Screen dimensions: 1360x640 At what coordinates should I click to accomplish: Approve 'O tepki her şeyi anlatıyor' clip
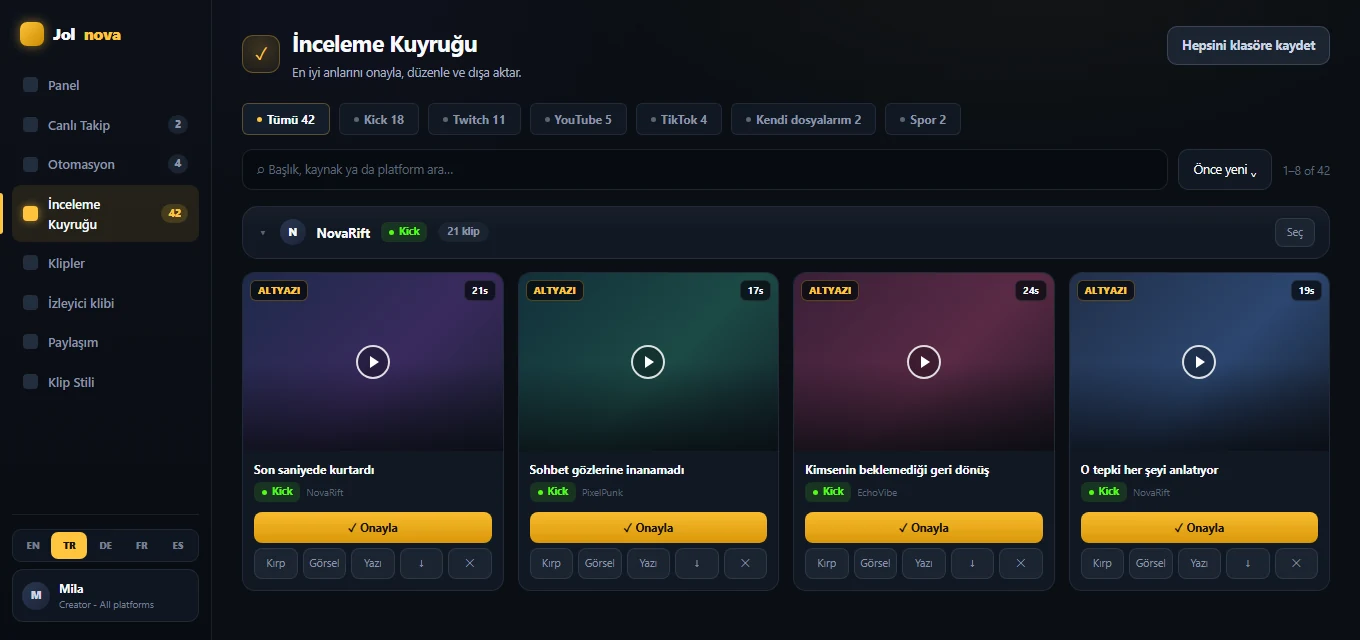pos(1199,527)
